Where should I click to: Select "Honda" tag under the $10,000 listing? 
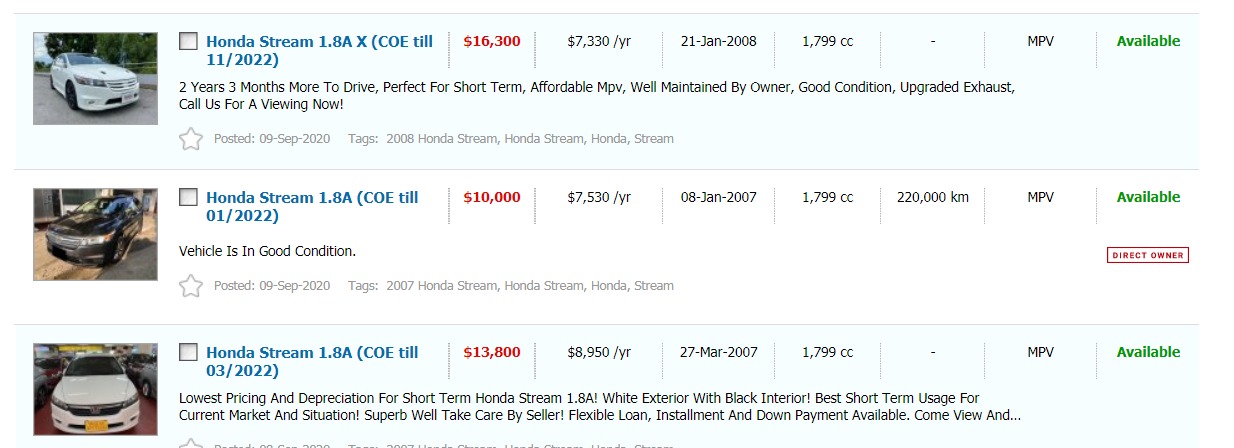click(x=608, y=286)
